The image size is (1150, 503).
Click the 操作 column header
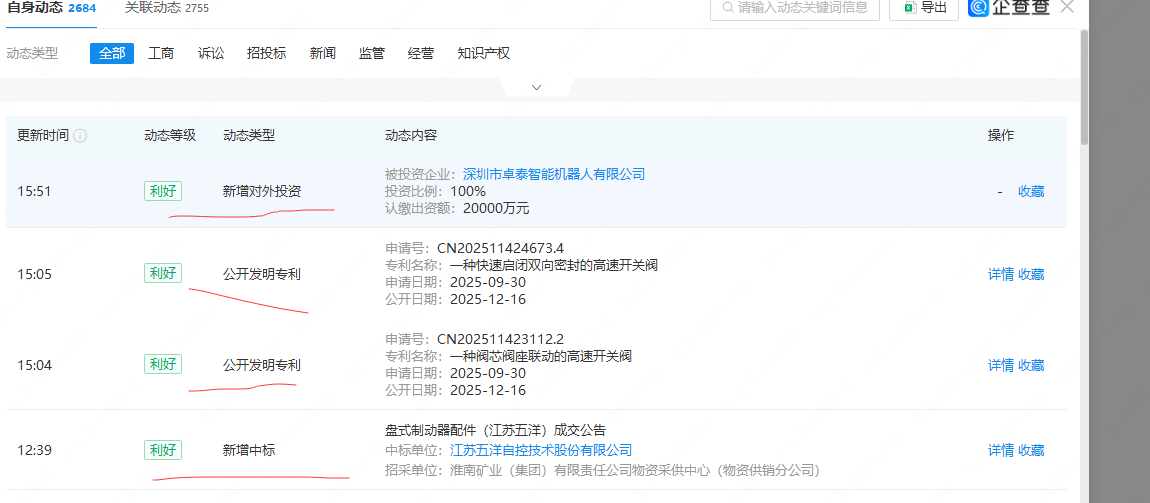pos(1001,136)
